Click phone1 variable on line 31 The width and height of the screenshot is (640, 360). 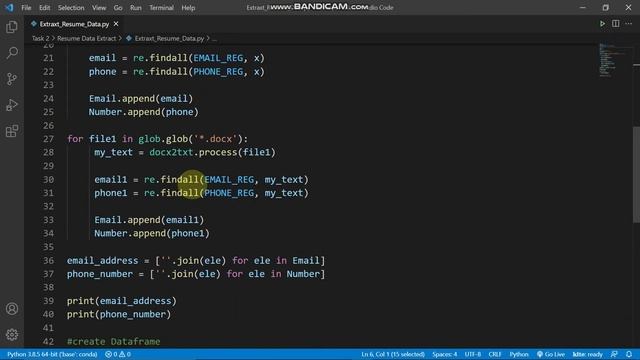coord(111,193)
